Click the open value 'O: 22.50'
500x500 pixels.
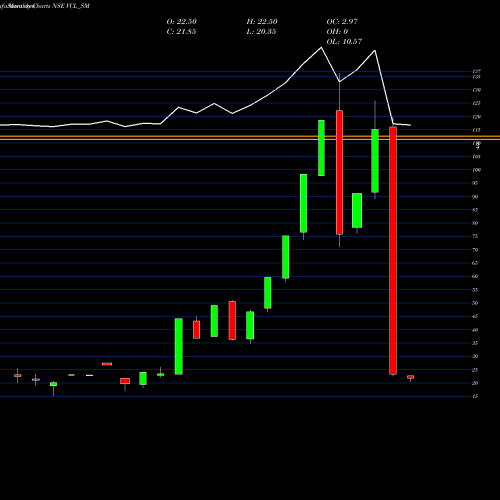pyautogui.click(x=181, y=22)
